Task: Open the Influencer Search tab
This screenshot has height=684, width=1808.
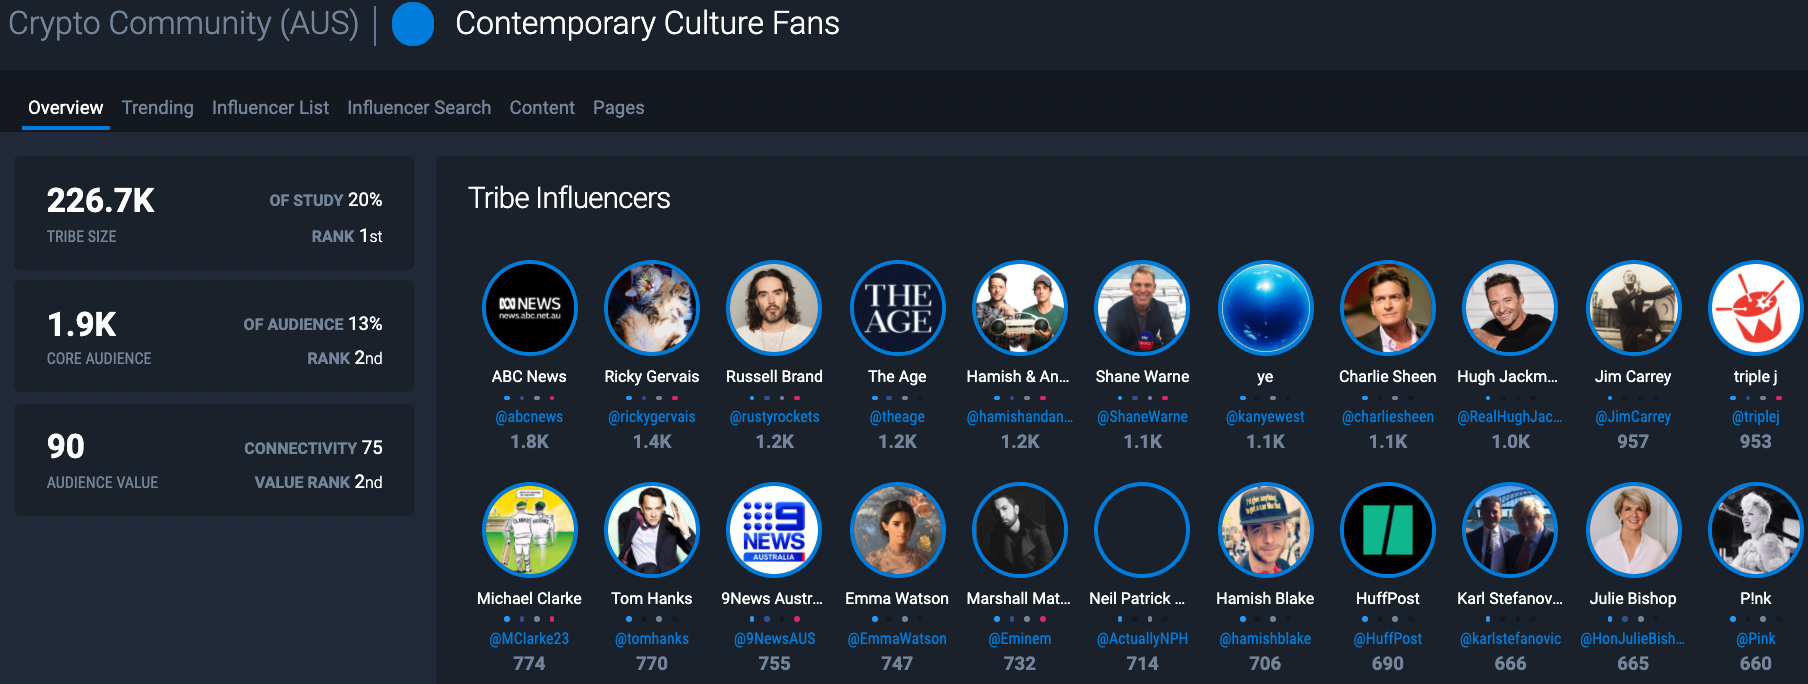Action: click(419, 107)
